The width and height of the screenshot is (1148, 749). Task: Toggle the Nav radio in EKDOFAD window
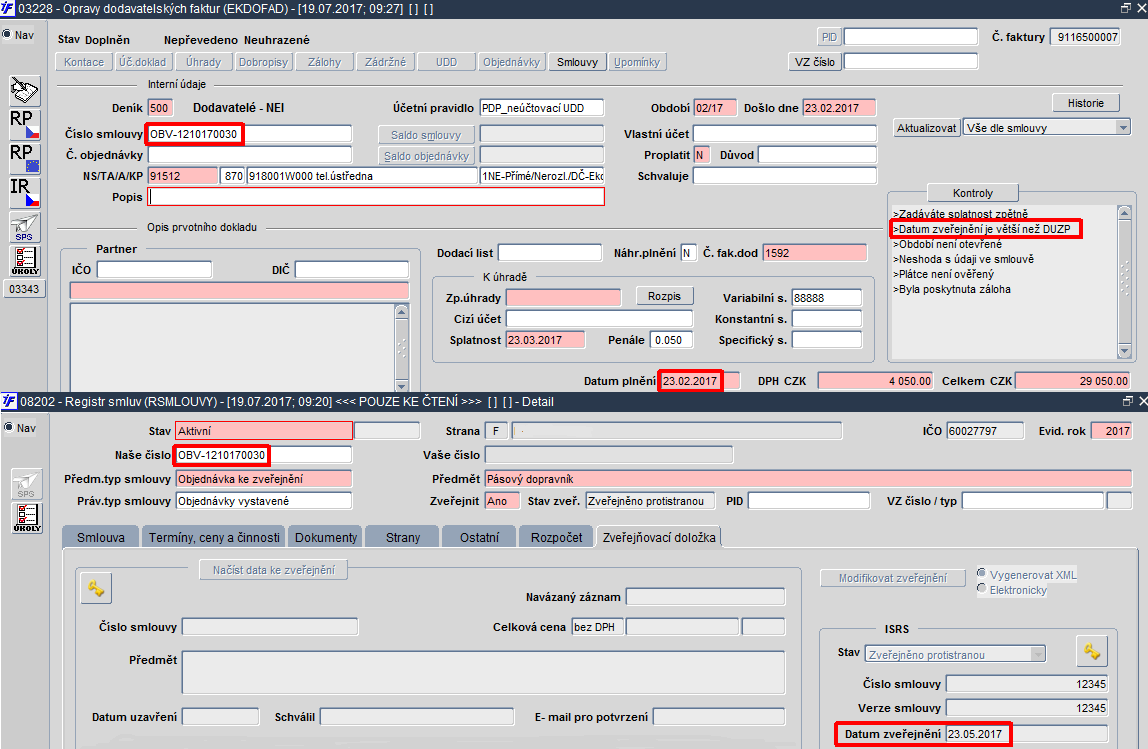[x=7, y=34]
